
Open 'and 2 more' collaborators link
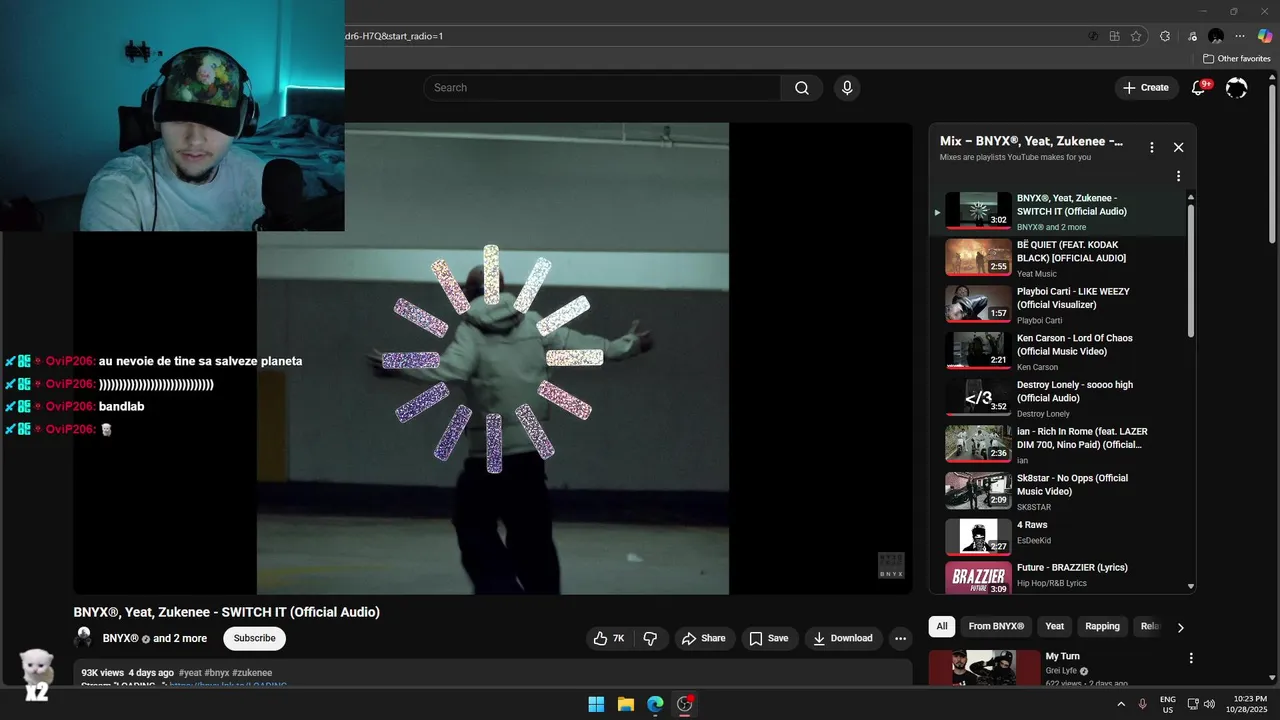click(x=180, y=638)
